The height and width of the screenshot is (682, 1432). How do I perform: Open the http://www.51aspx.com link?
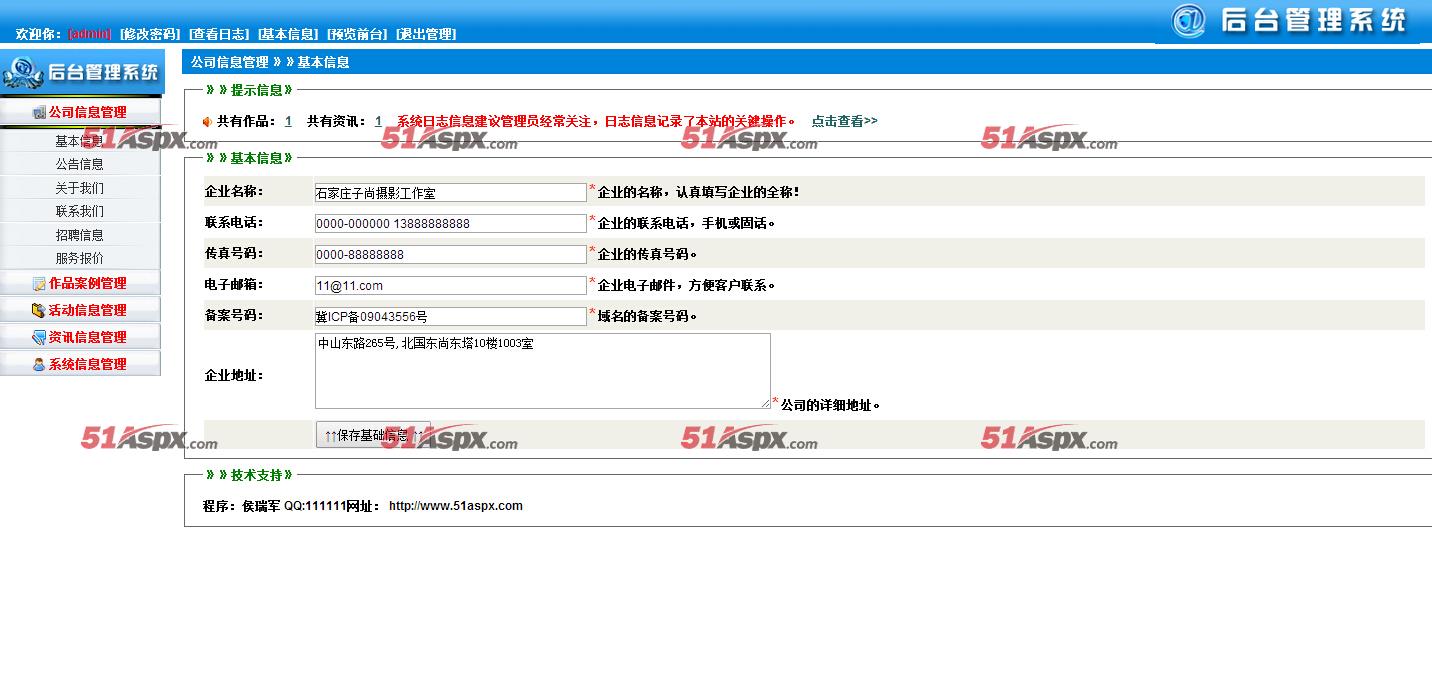coord(456,506)
